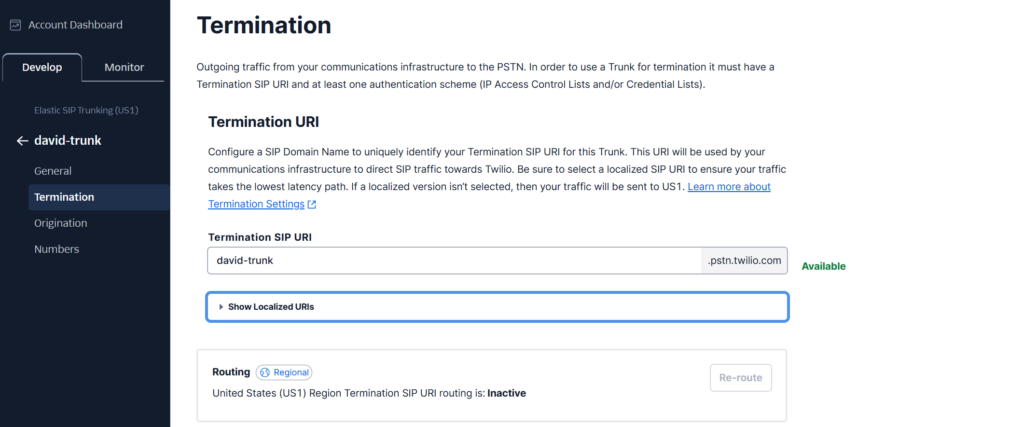Focus the Termination SIP URI input field
Image resolution: width=1024 pixels, height=427 pixels.
click(x=455, y=260)
